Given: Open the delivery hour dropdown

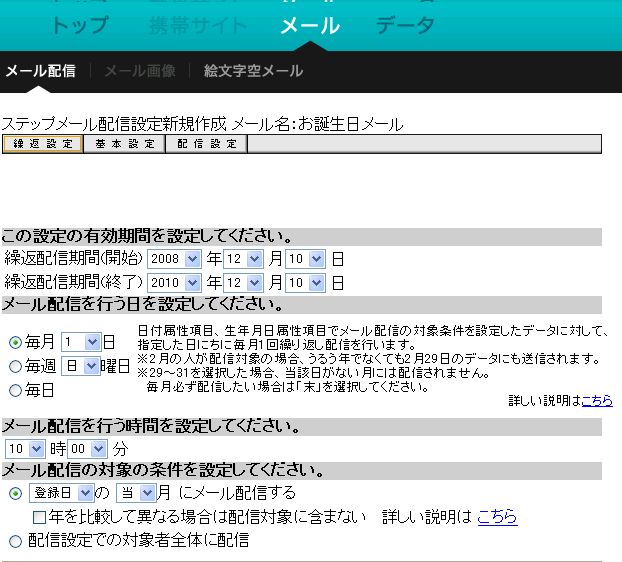Looking at the screenshot, I should click(25, 449).
